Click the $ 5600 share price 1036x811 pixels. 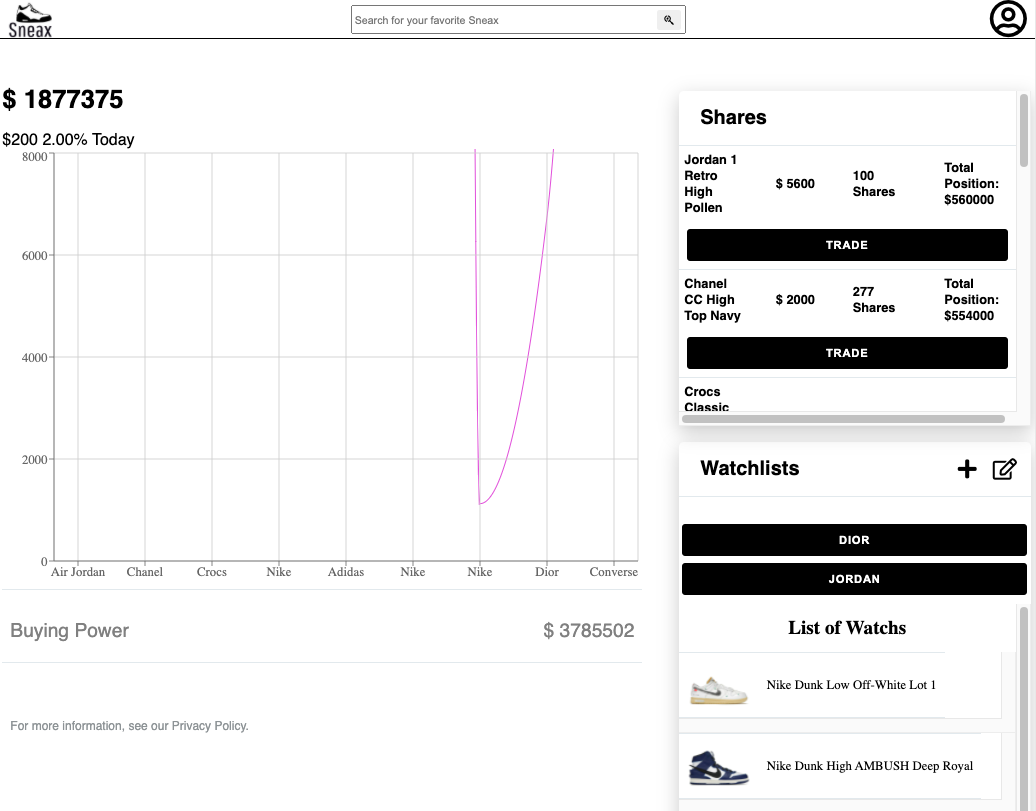coord(795,184)
